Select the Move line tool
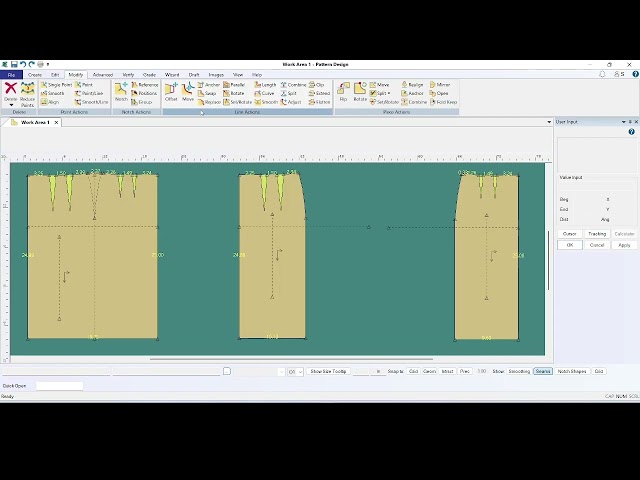This screenshot has height=480, width=640. tap(188, 92)
